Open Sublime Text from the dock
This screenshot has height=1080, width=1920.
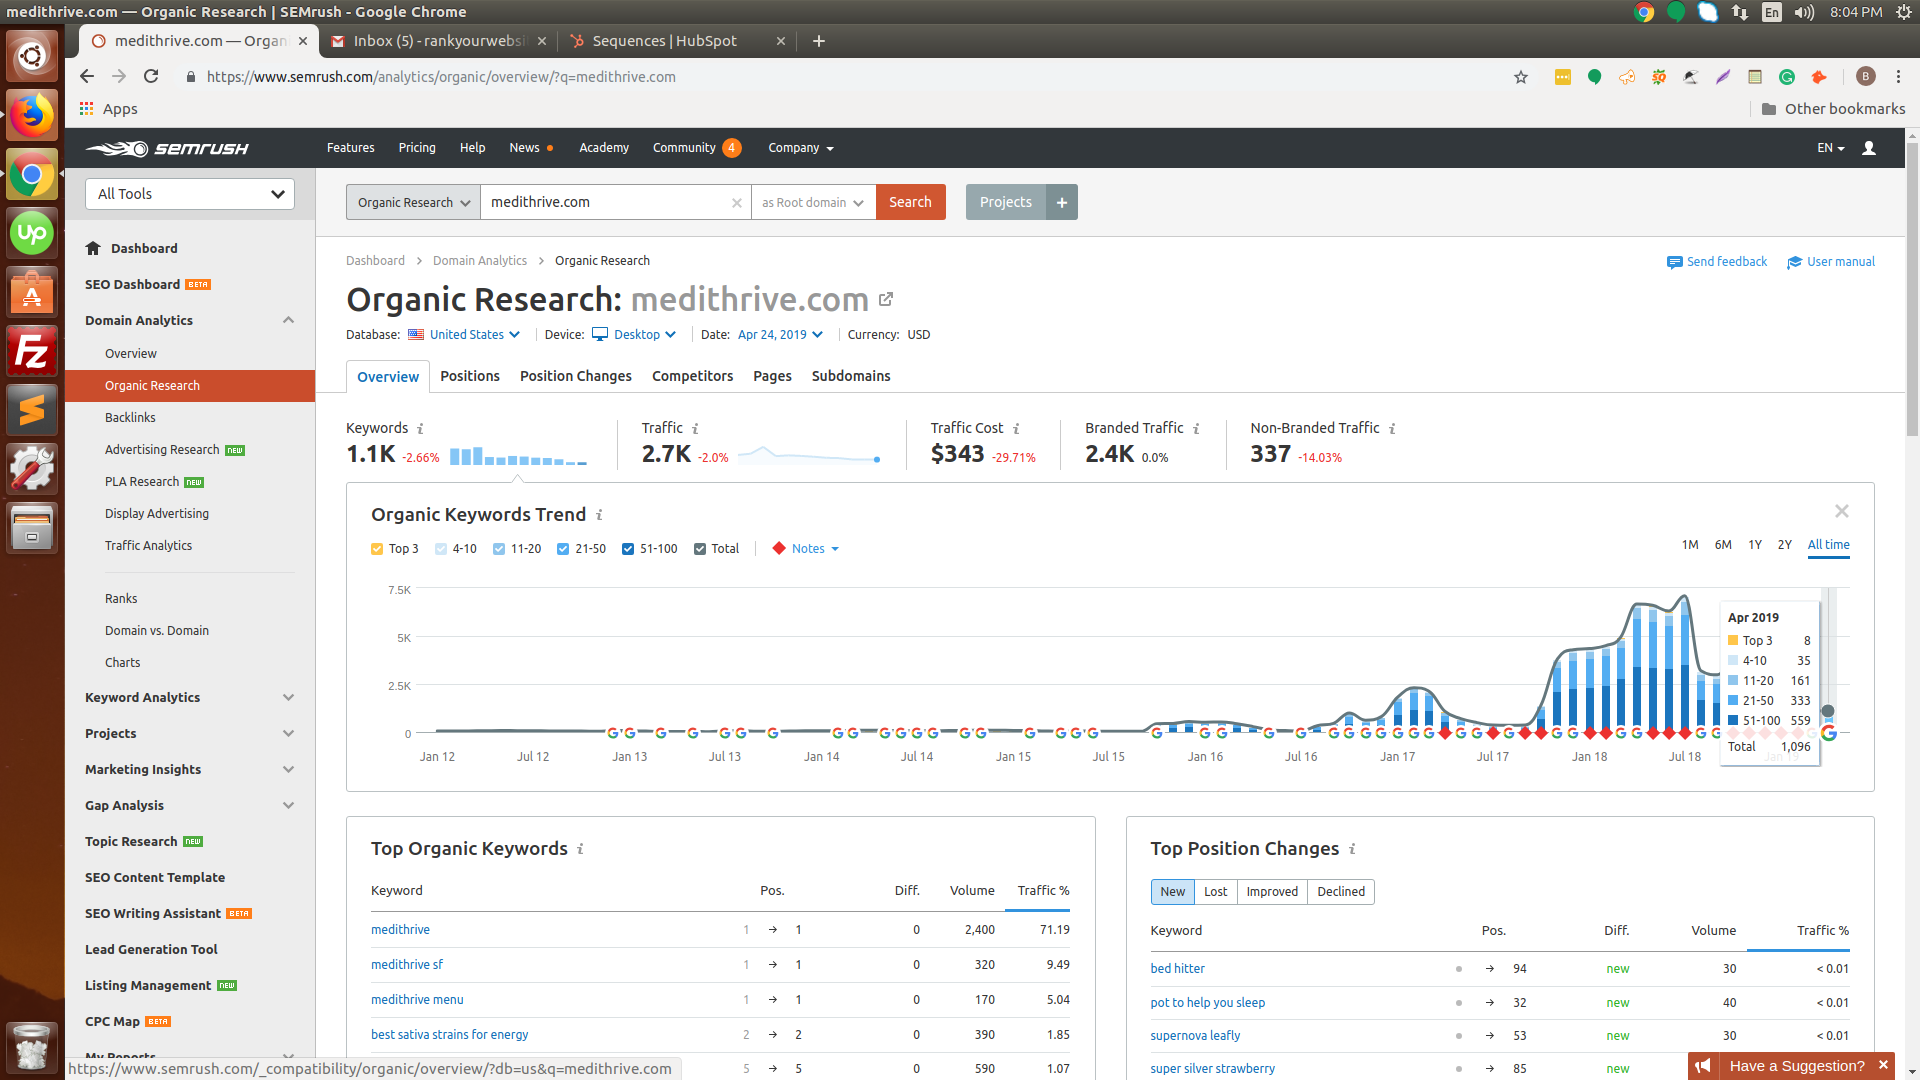point(32,410)
